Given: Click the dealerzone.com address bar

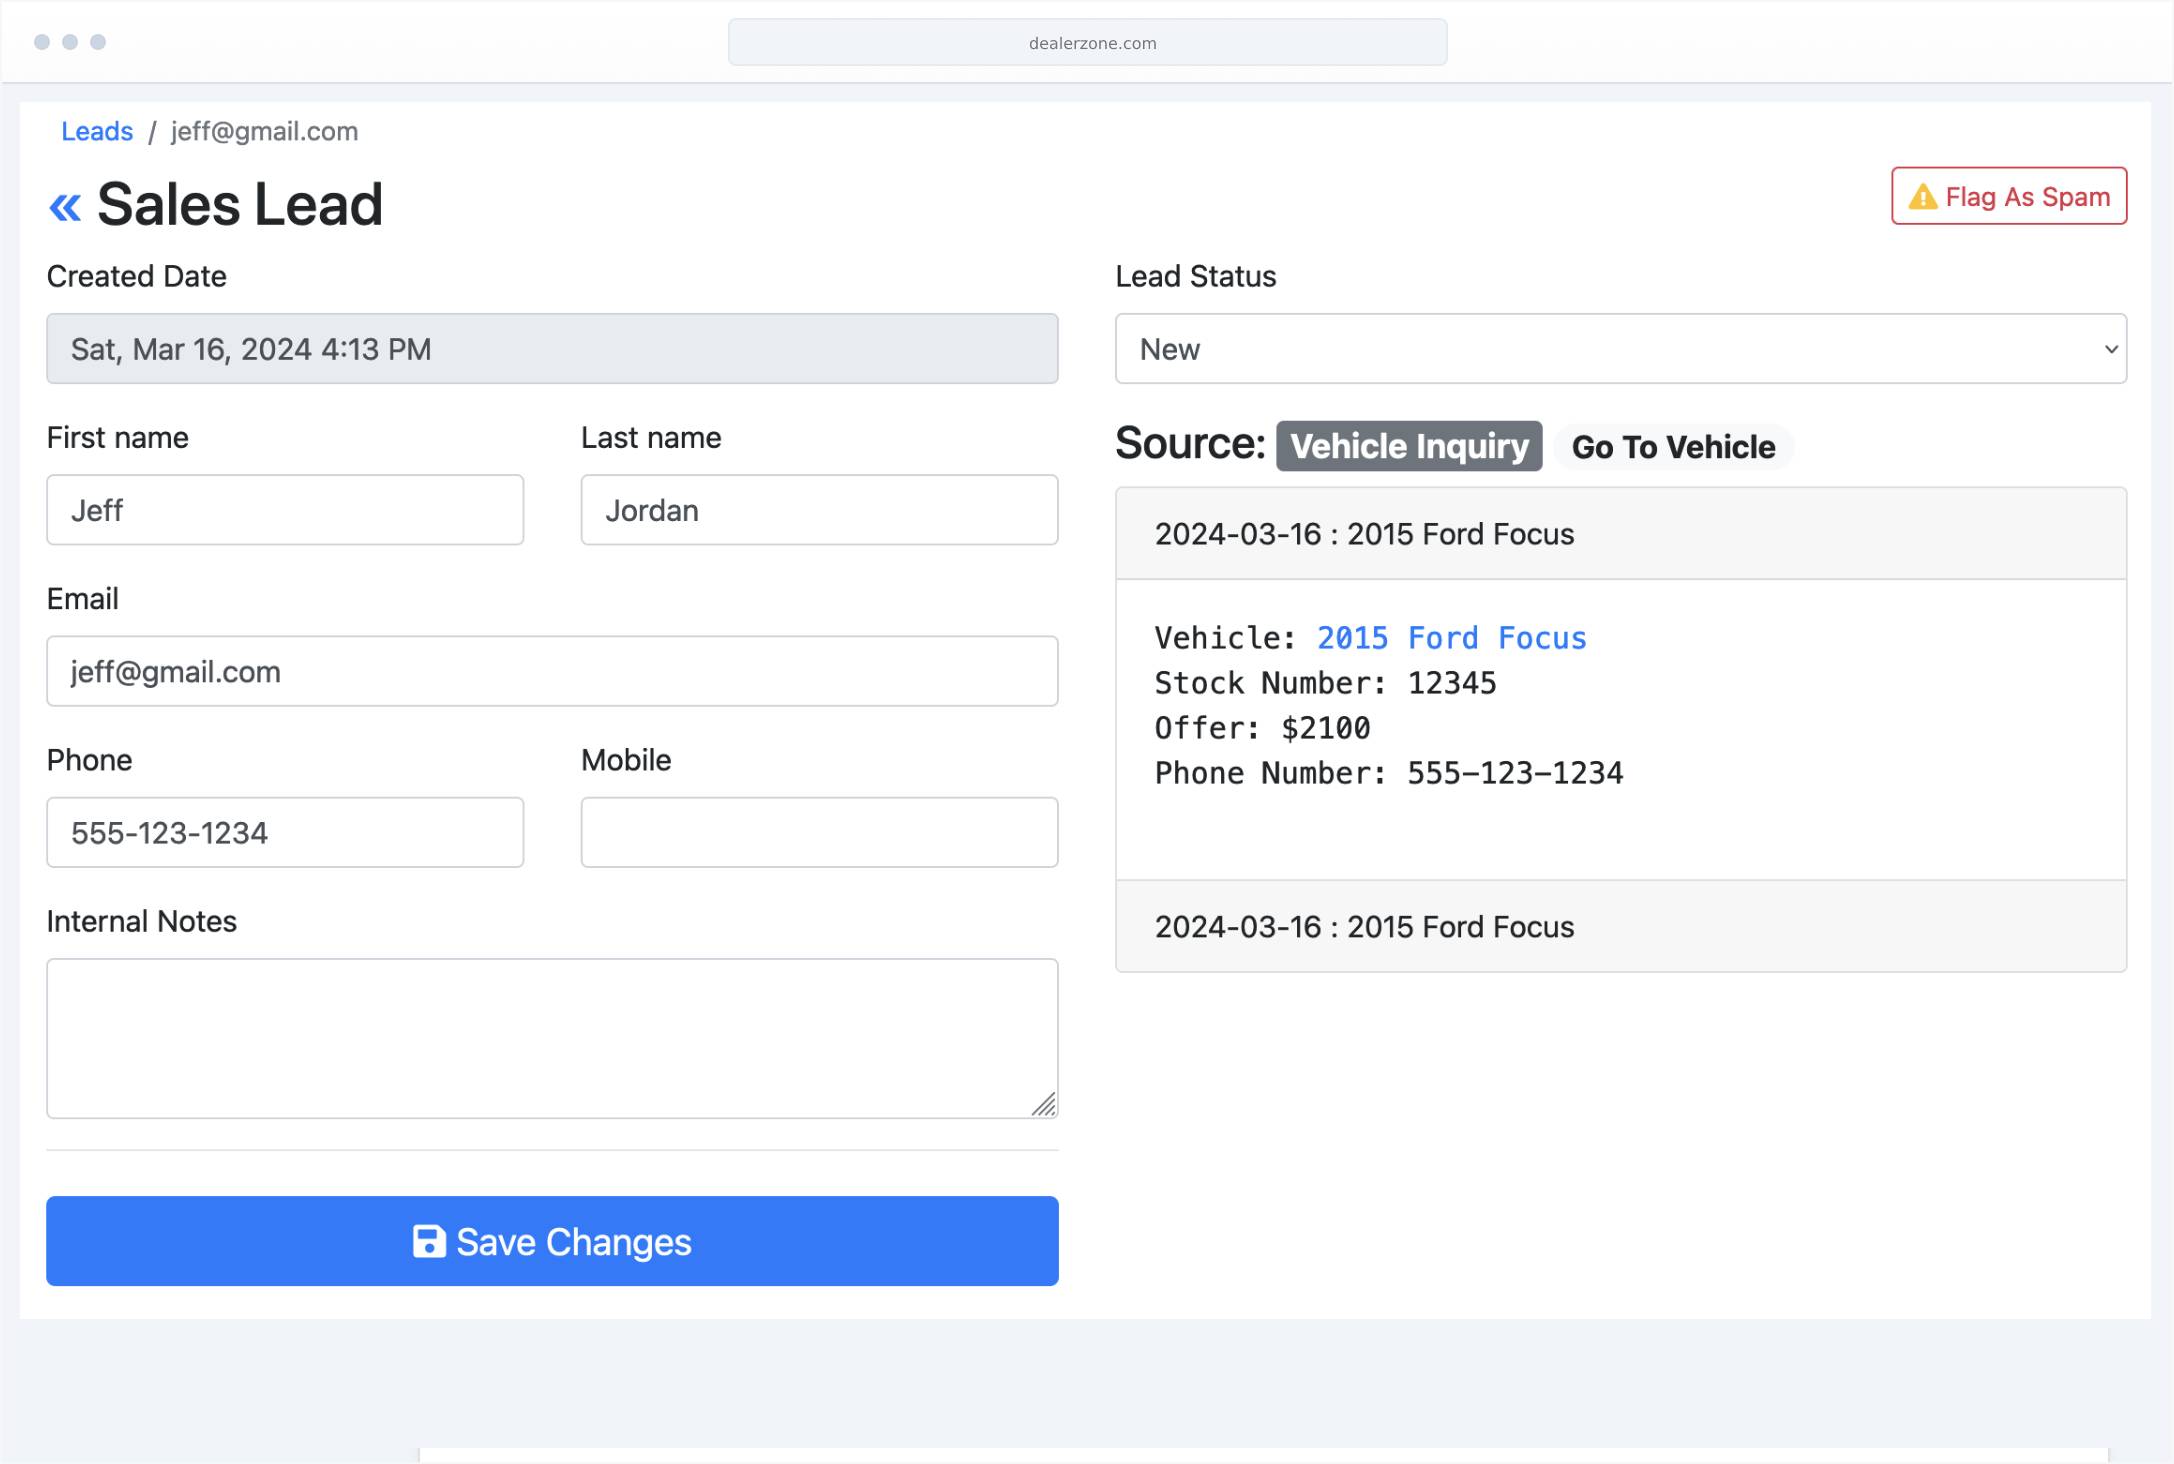Looking at the screenshot, I should [x=1087, y=43].
